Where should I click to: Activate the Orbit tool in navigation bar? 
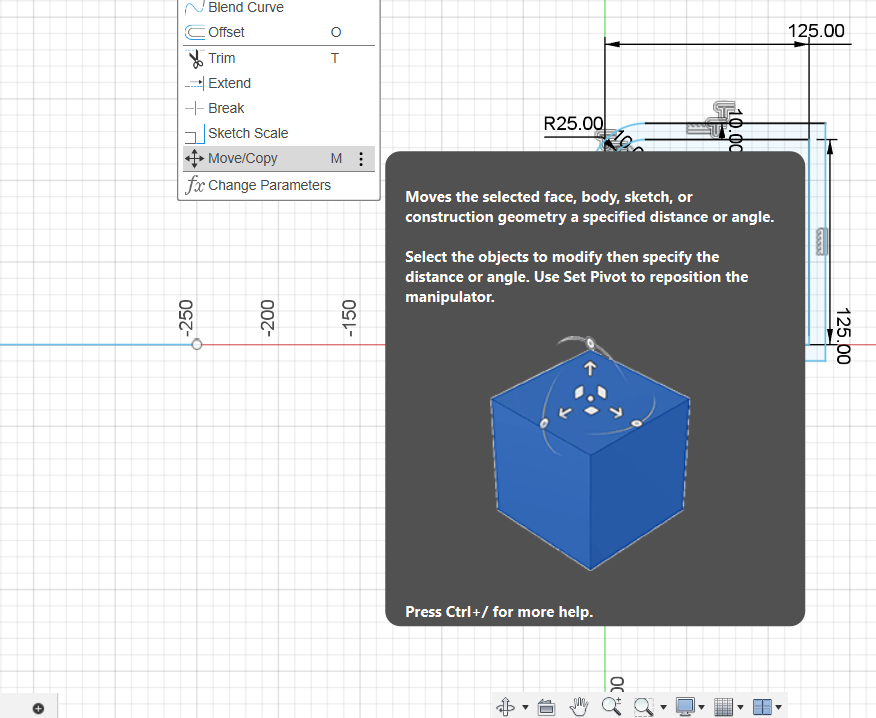(506, 706)
